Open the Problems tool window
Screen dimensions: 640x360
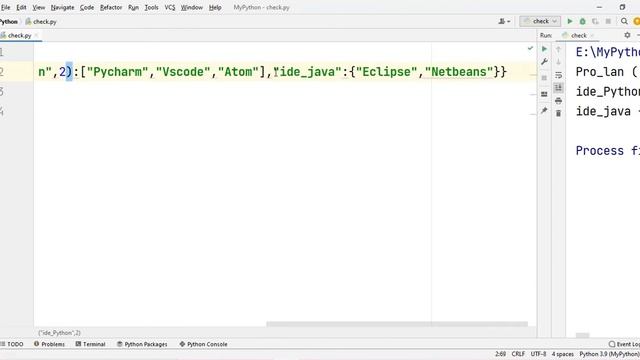point(49,344)
